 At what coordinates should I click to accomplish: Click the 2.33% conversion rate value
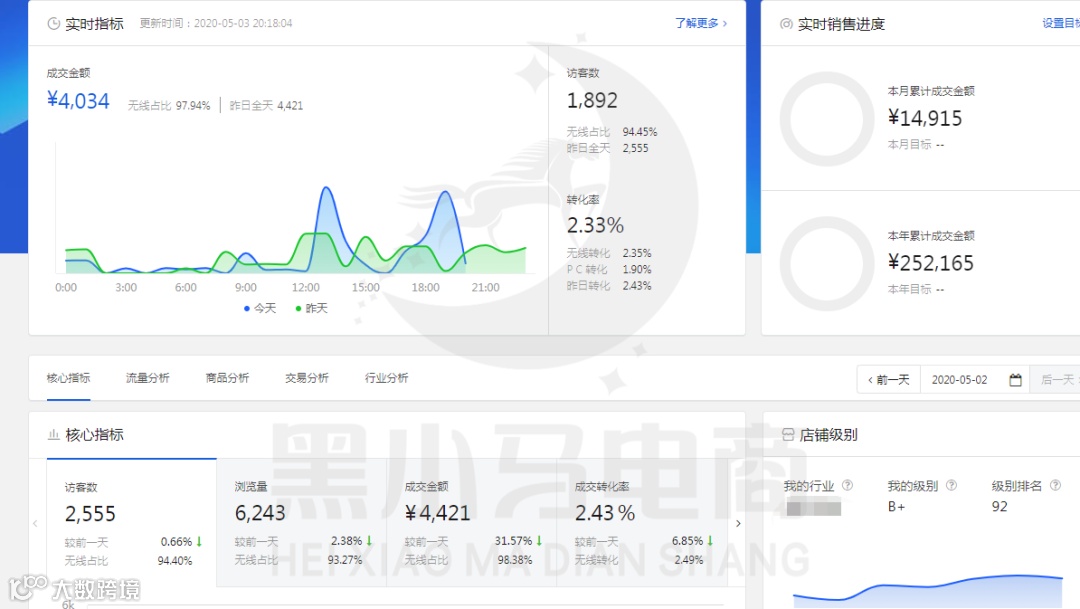point(595,225)
